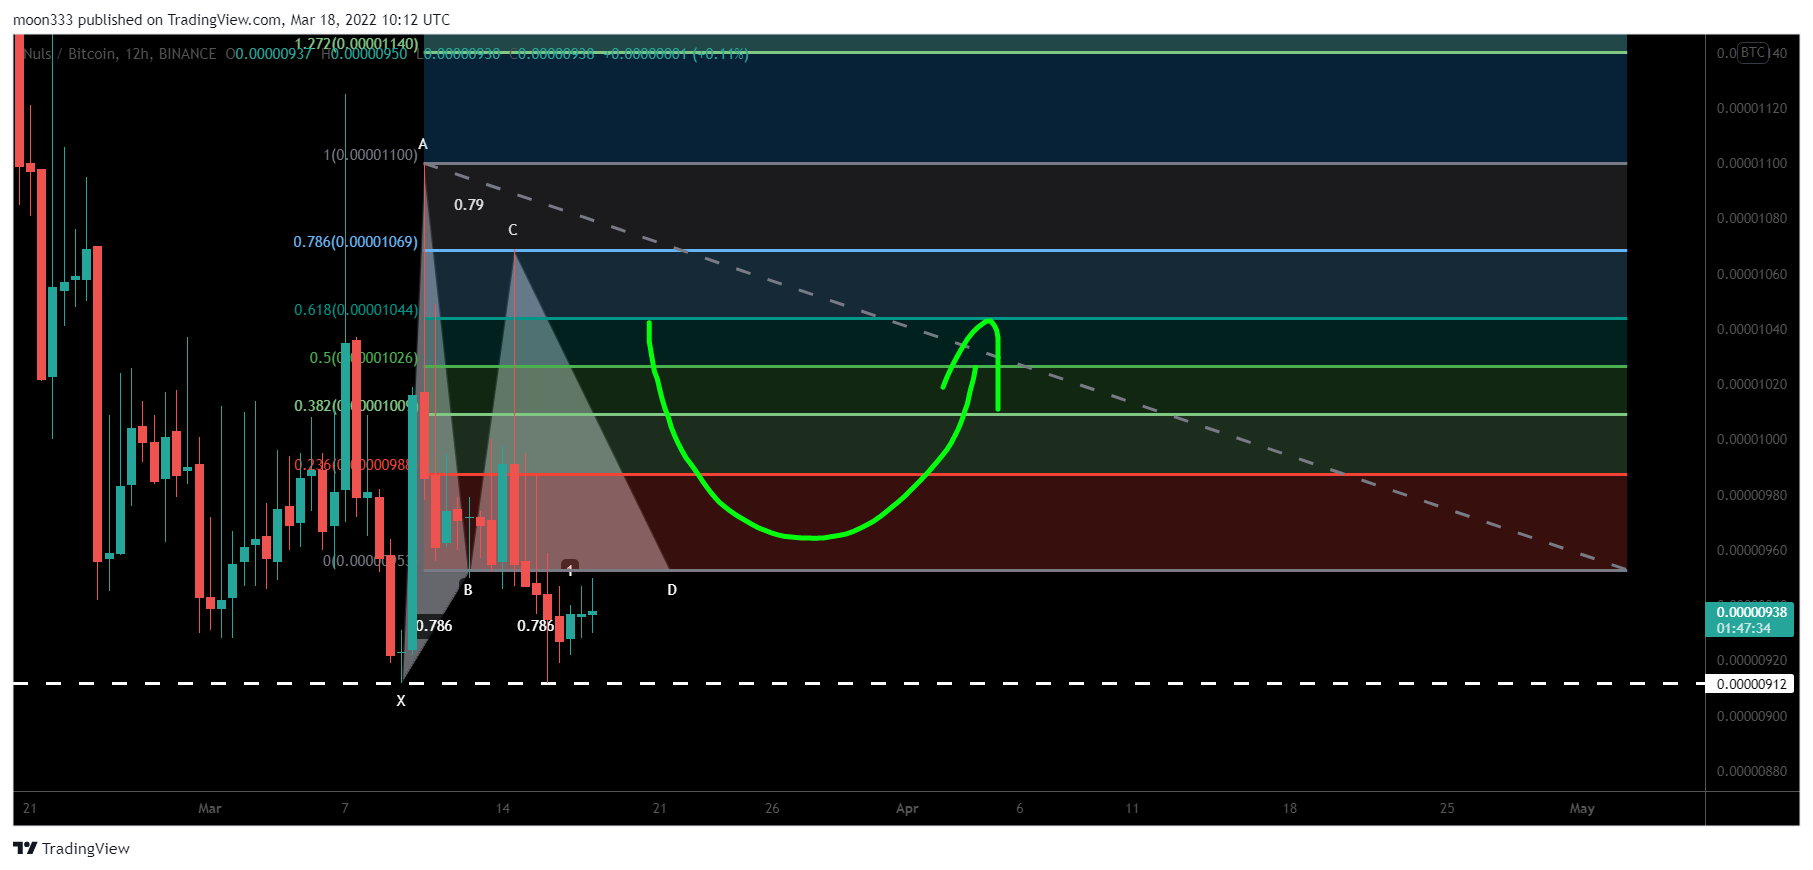The height and width of the screenshot is (870, 1813).
Task: Click the price axis value 0.00000900
Action: 1751,716
